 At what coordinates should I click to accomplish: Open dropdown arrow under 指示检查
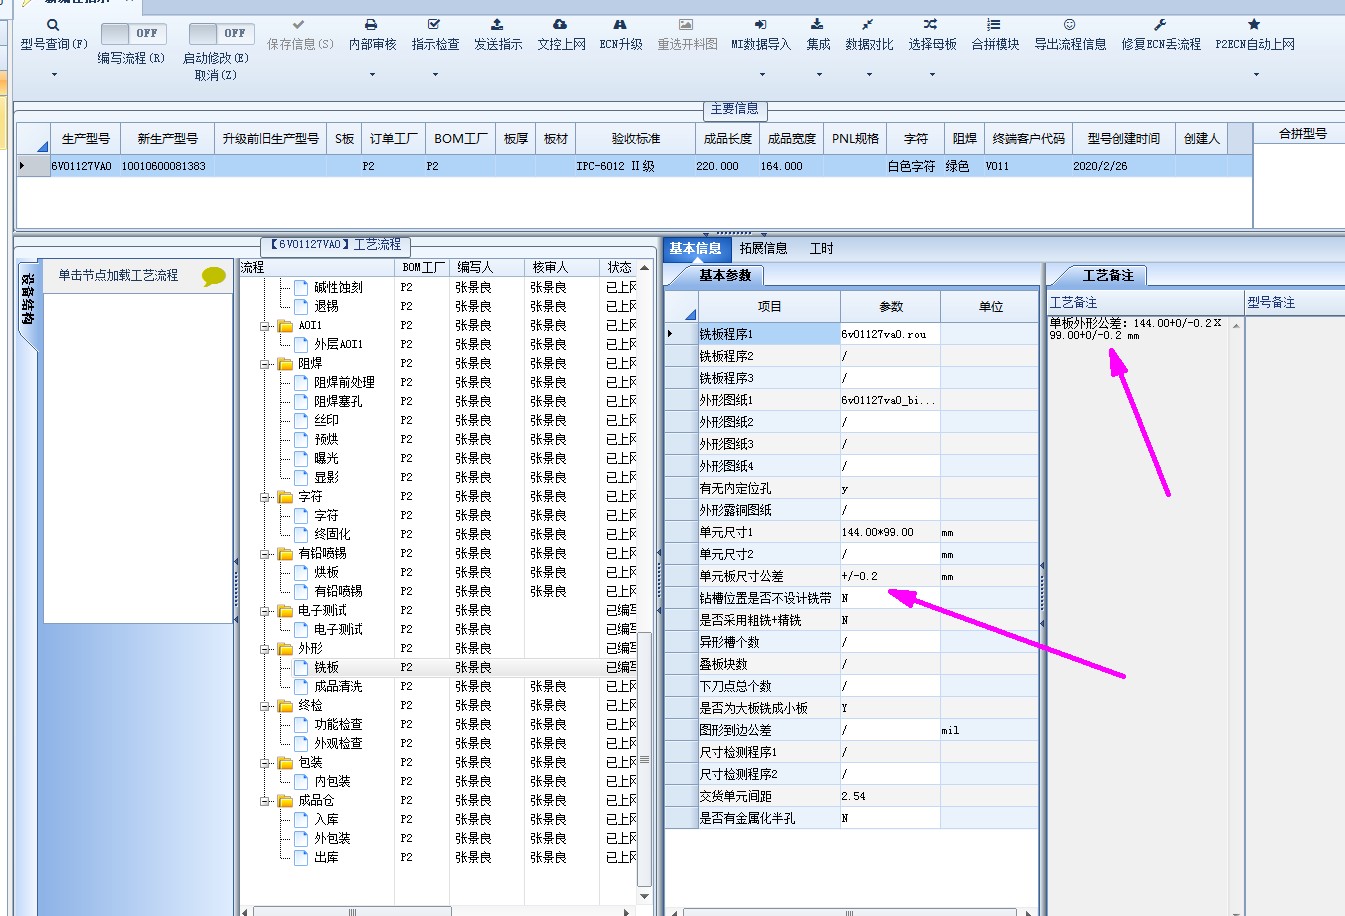pos(435,74)
